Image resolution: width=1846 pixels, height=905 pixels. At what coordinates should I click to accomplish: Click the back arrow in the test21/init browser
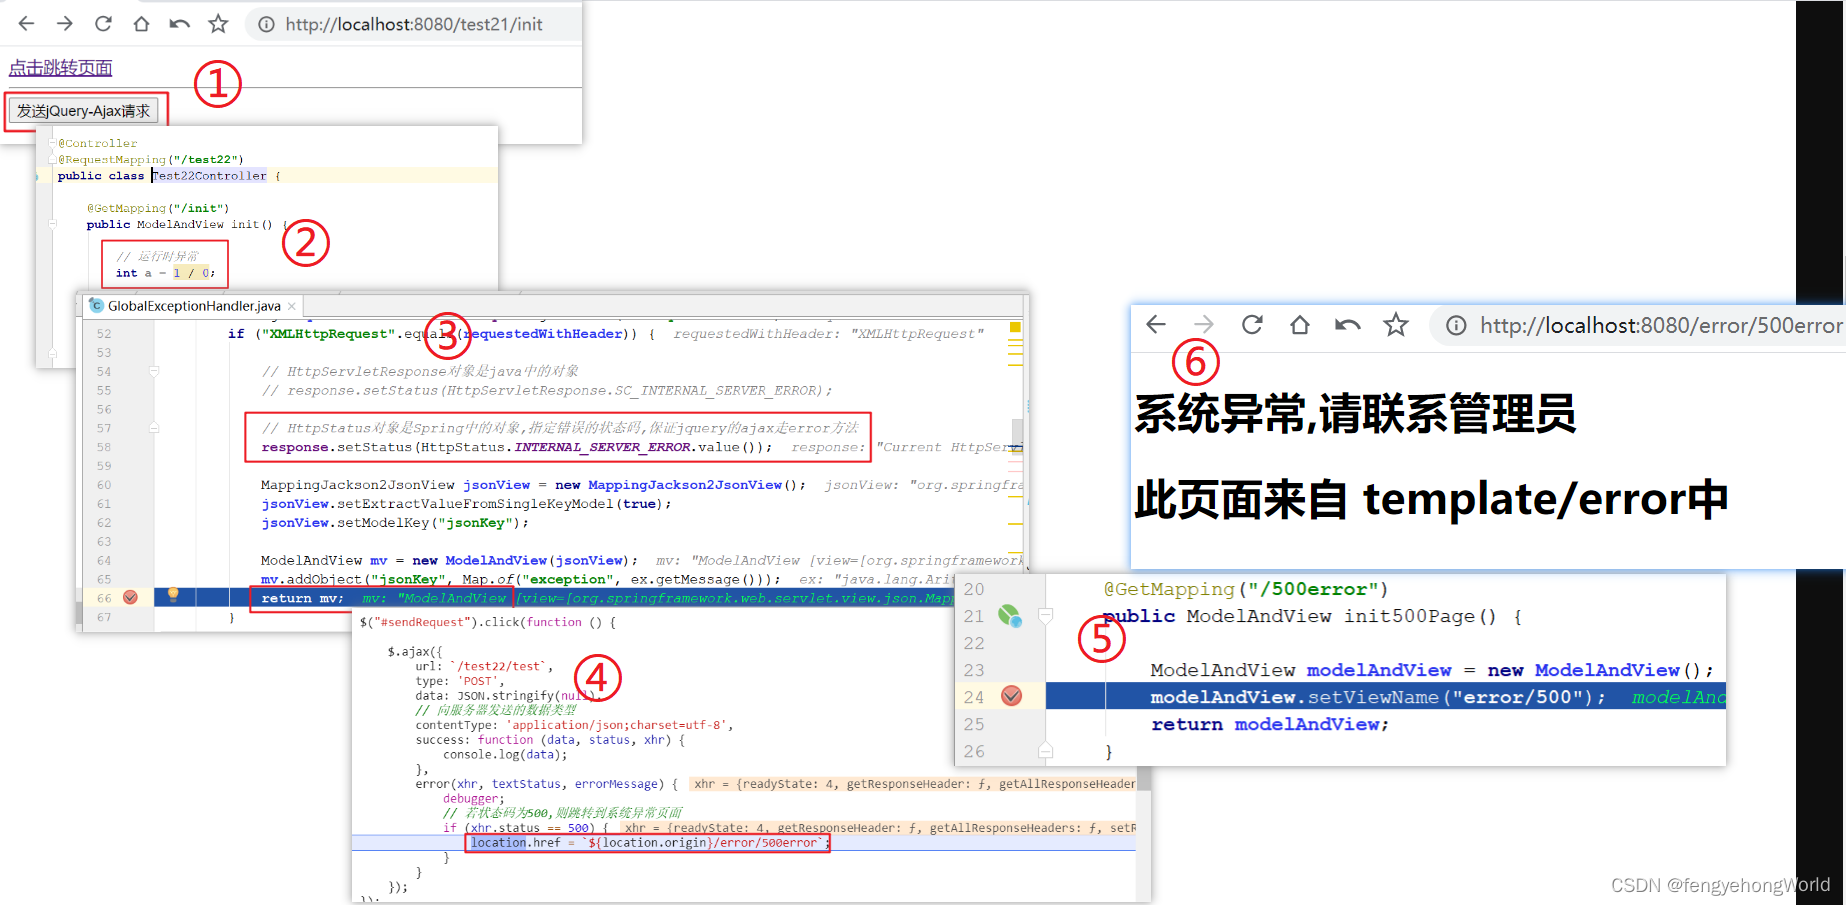click(26, 23)
